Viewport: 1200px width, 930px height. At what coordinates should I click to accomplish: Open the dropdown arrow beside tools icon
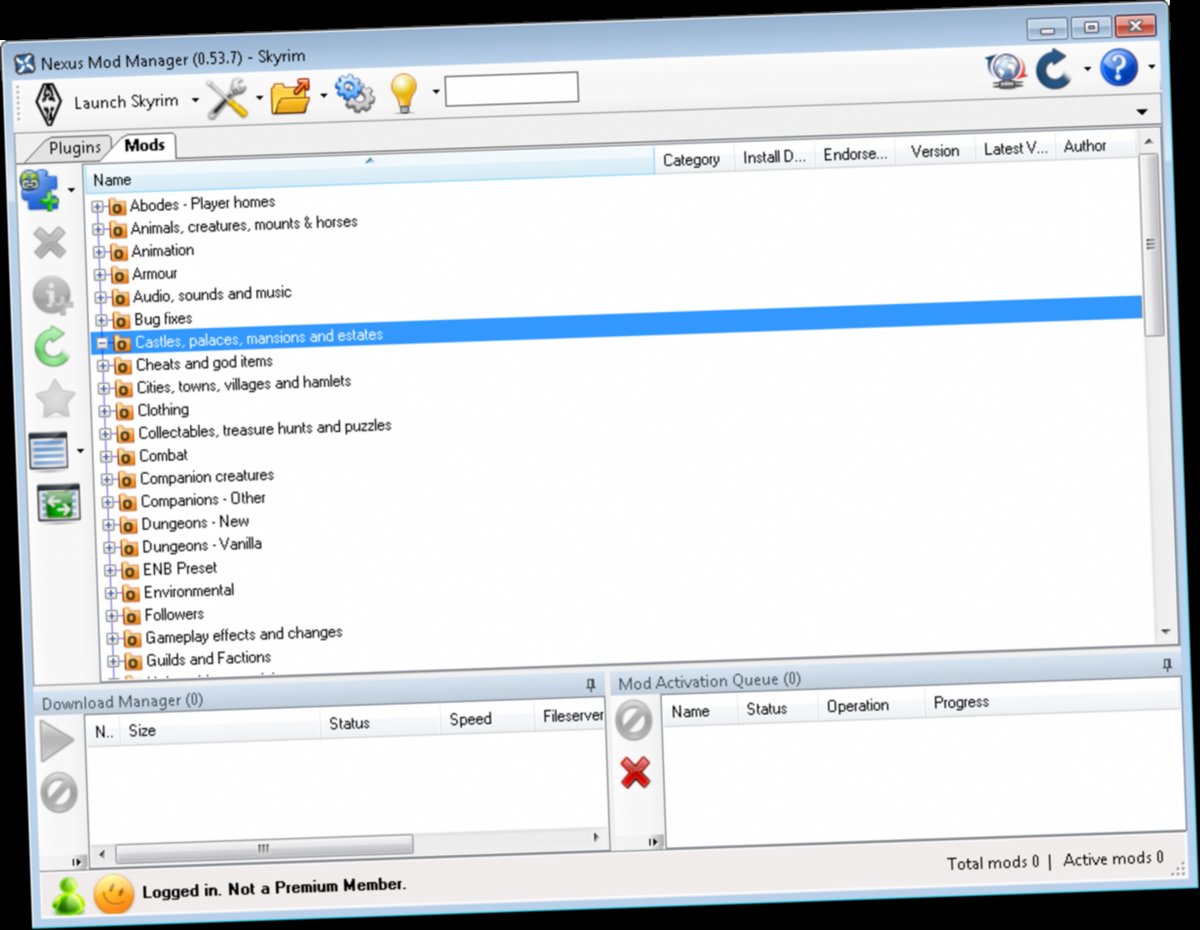260,98
